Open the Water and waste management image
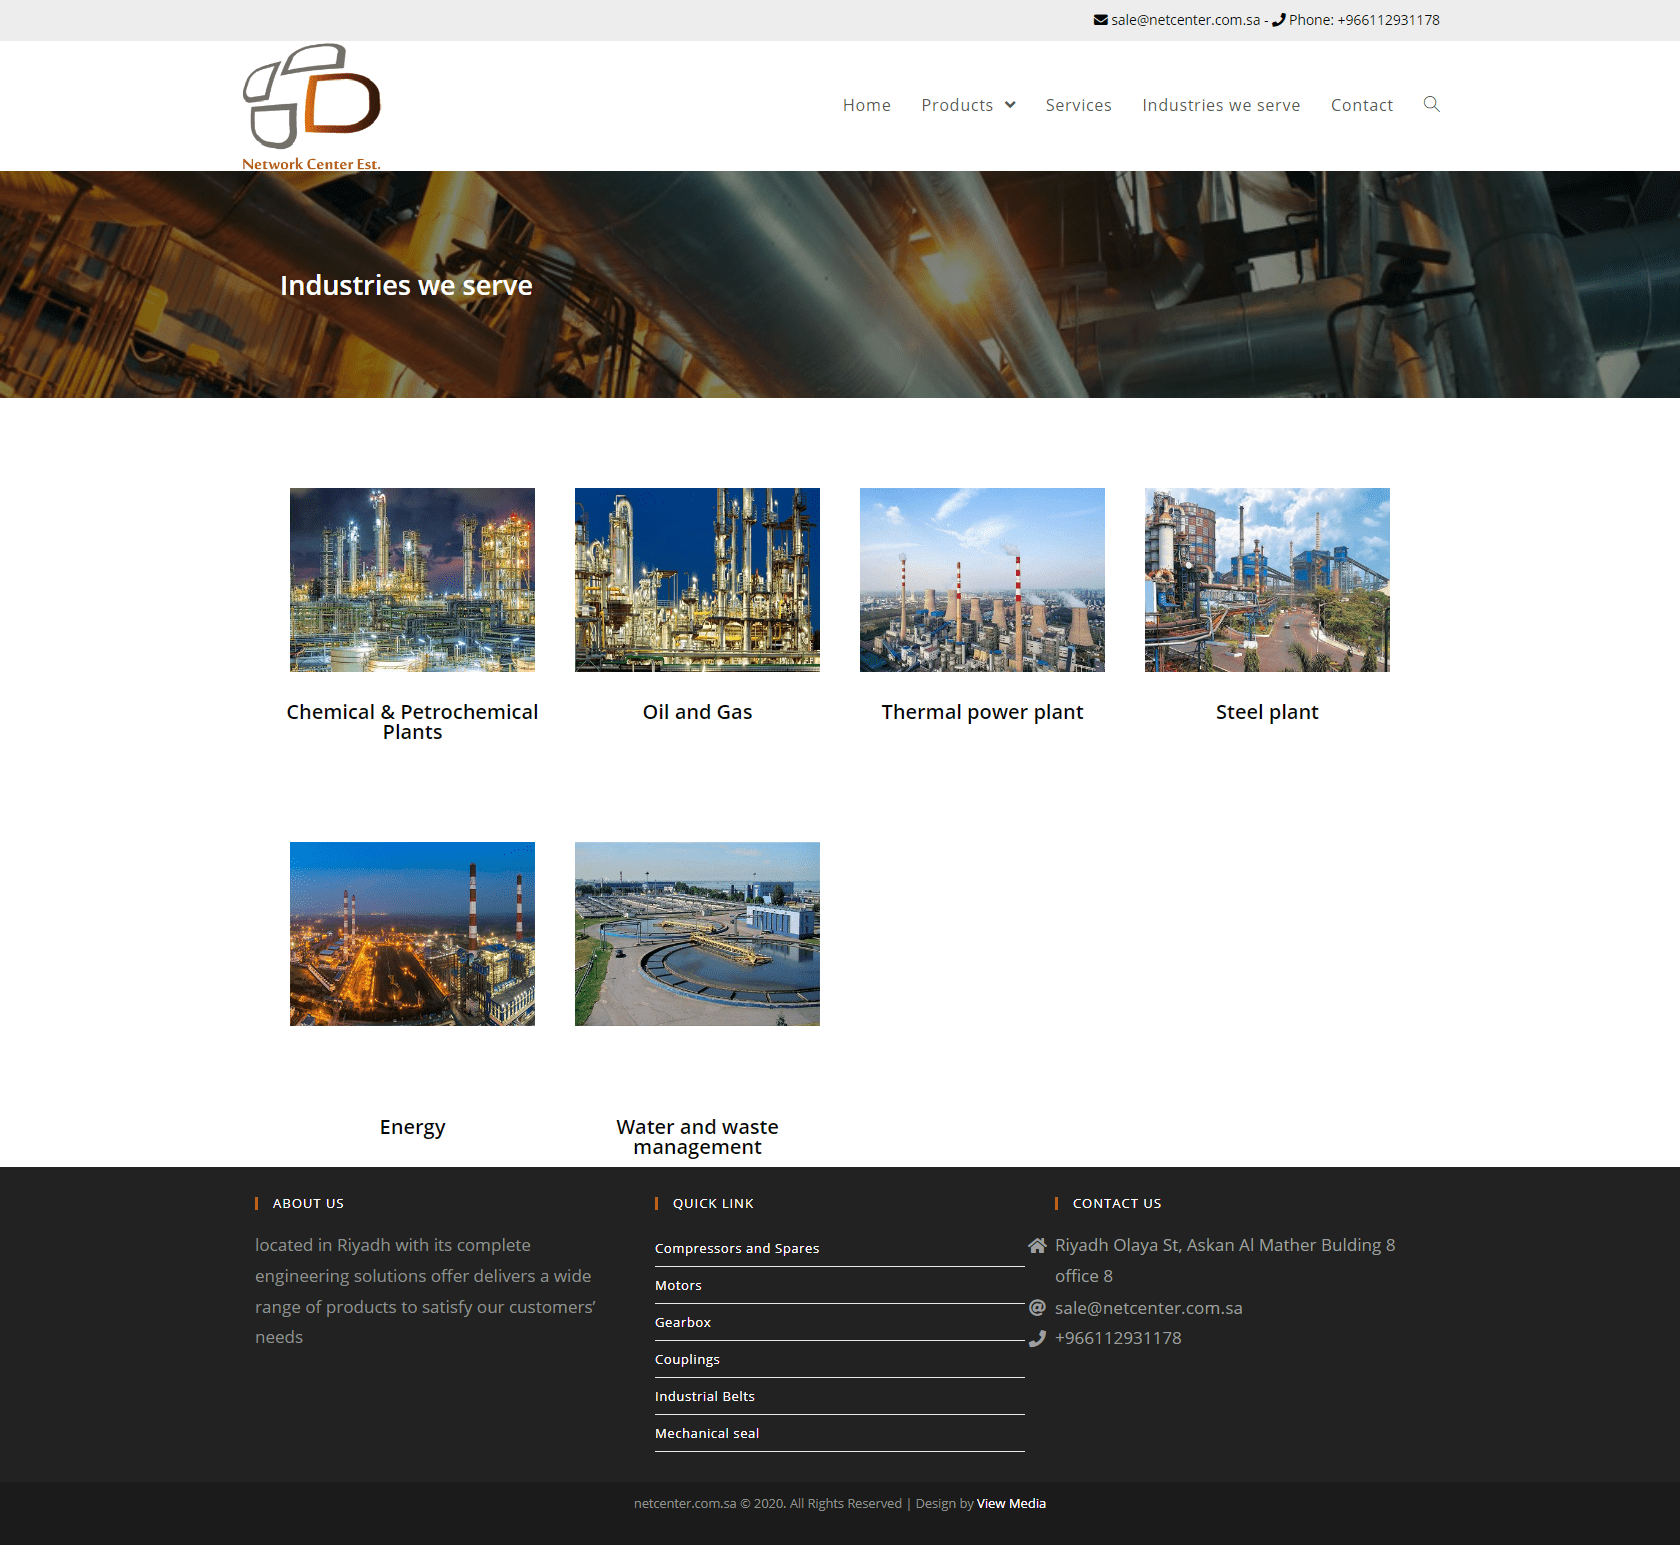Image resolution: width=1680 pixels, height=1545 pixels. coord(697,934)
